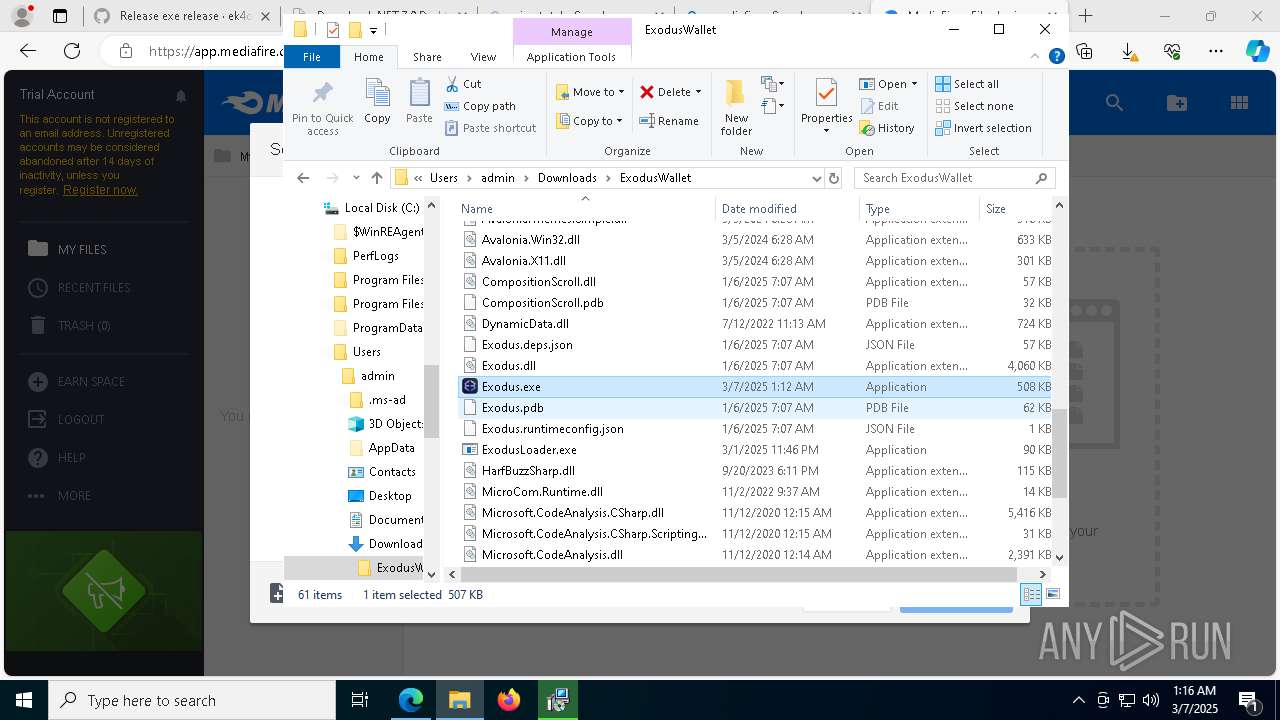The height and width of the screenshot is (720, 1280).
Task: Click the file list vertical scrollbar
Action: [x=1059, y=452]
